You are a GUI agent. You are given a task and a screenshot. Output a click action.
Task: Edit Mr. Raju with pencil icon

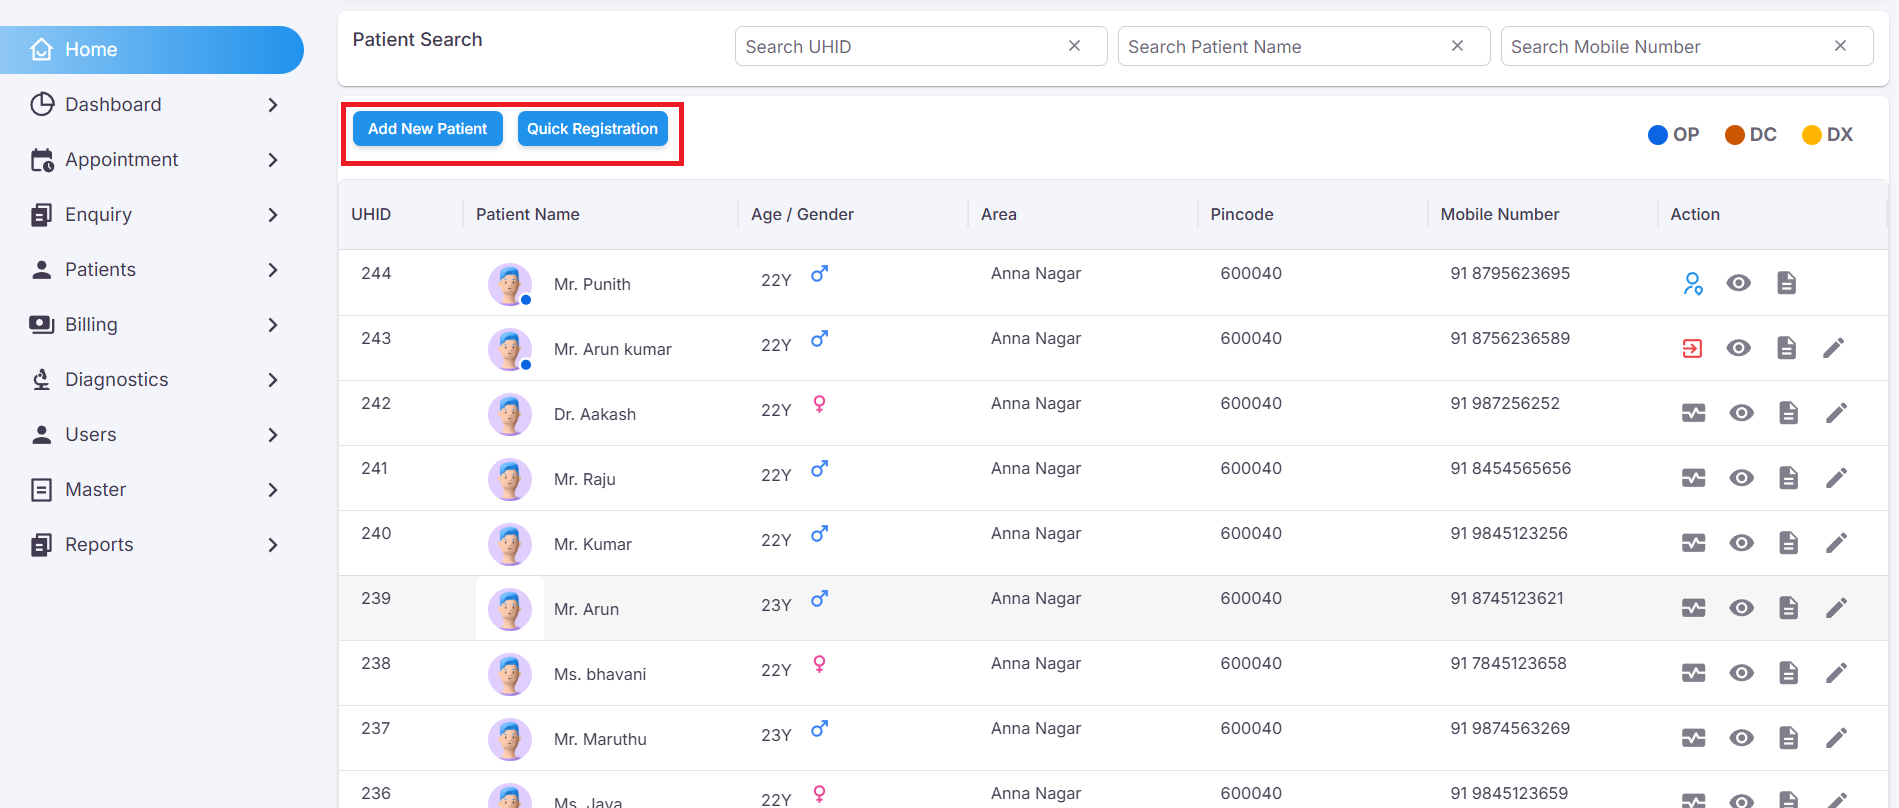click(x=1836, y=478)
